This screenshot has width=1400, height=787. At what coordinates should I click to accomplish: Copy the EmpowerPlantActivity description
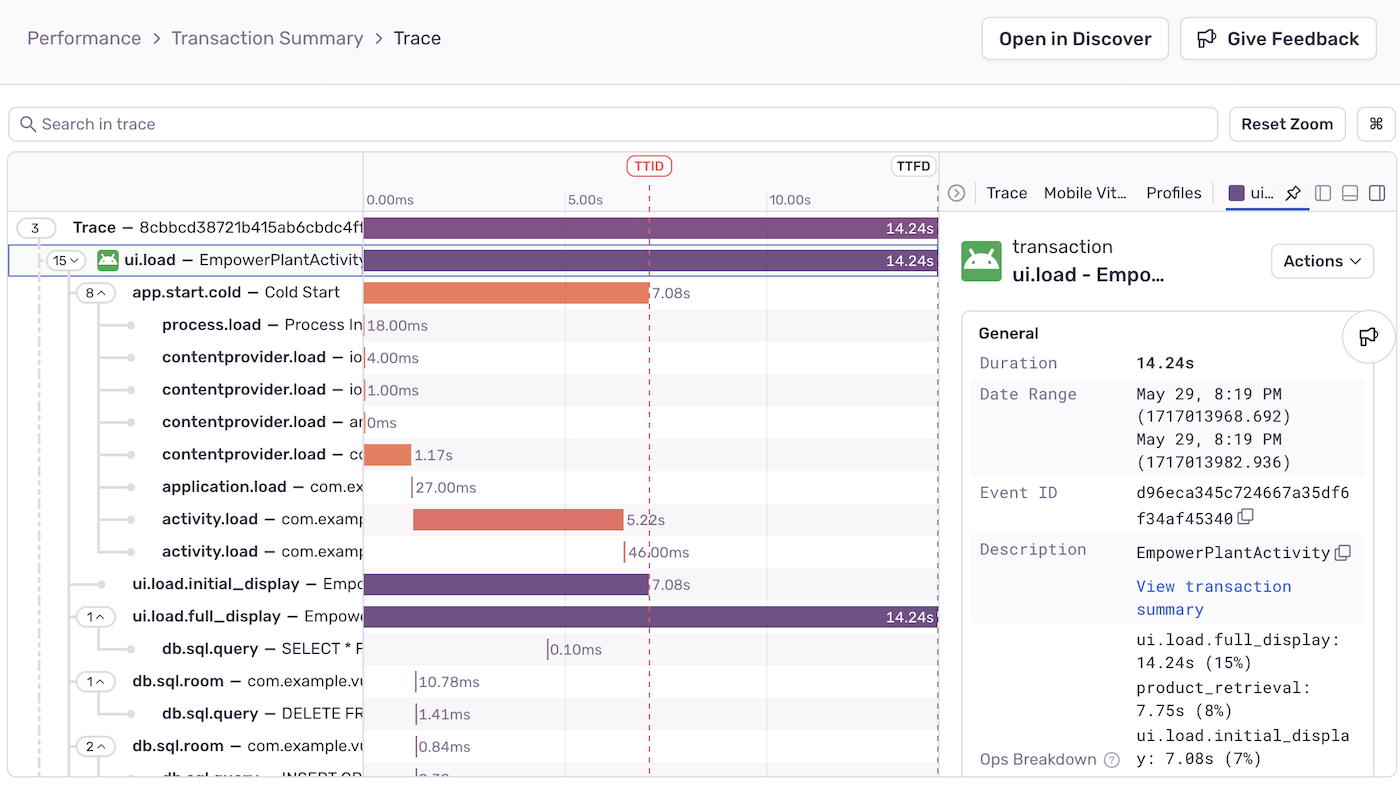[1343, 553]
